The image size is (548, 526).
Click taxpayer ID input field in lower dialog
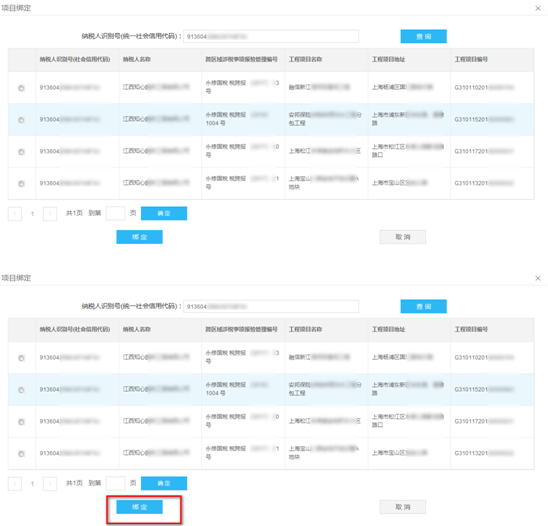pos(271,307)
